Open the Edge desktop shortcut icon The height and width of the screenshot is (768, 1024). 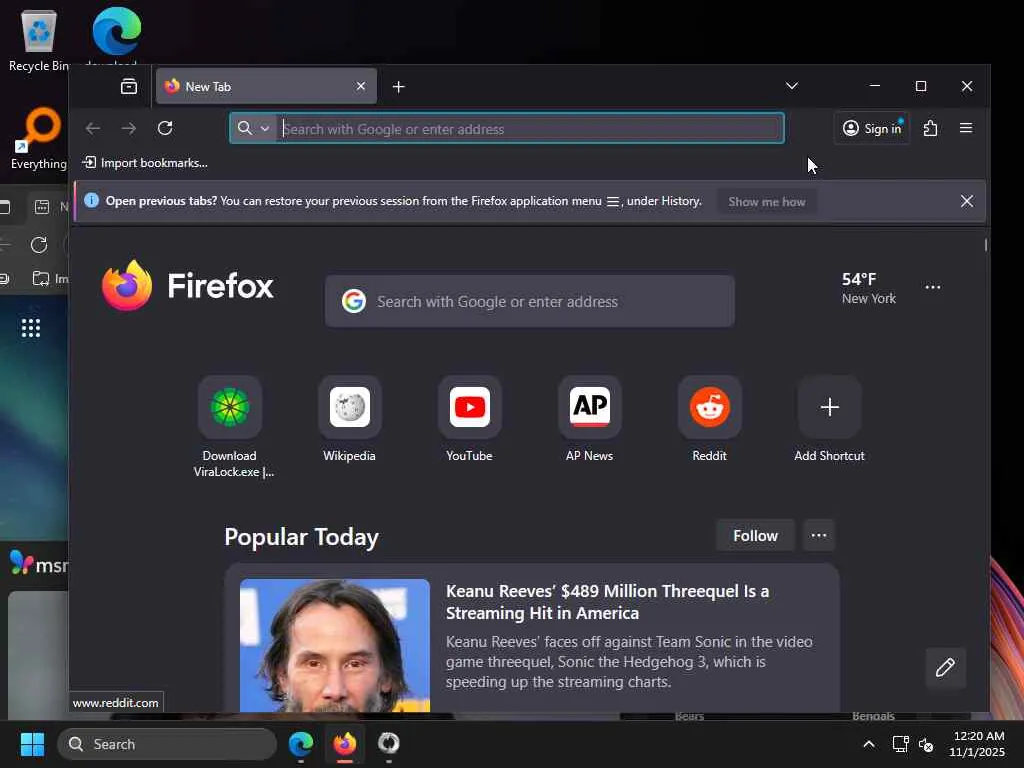click(116, 33)
